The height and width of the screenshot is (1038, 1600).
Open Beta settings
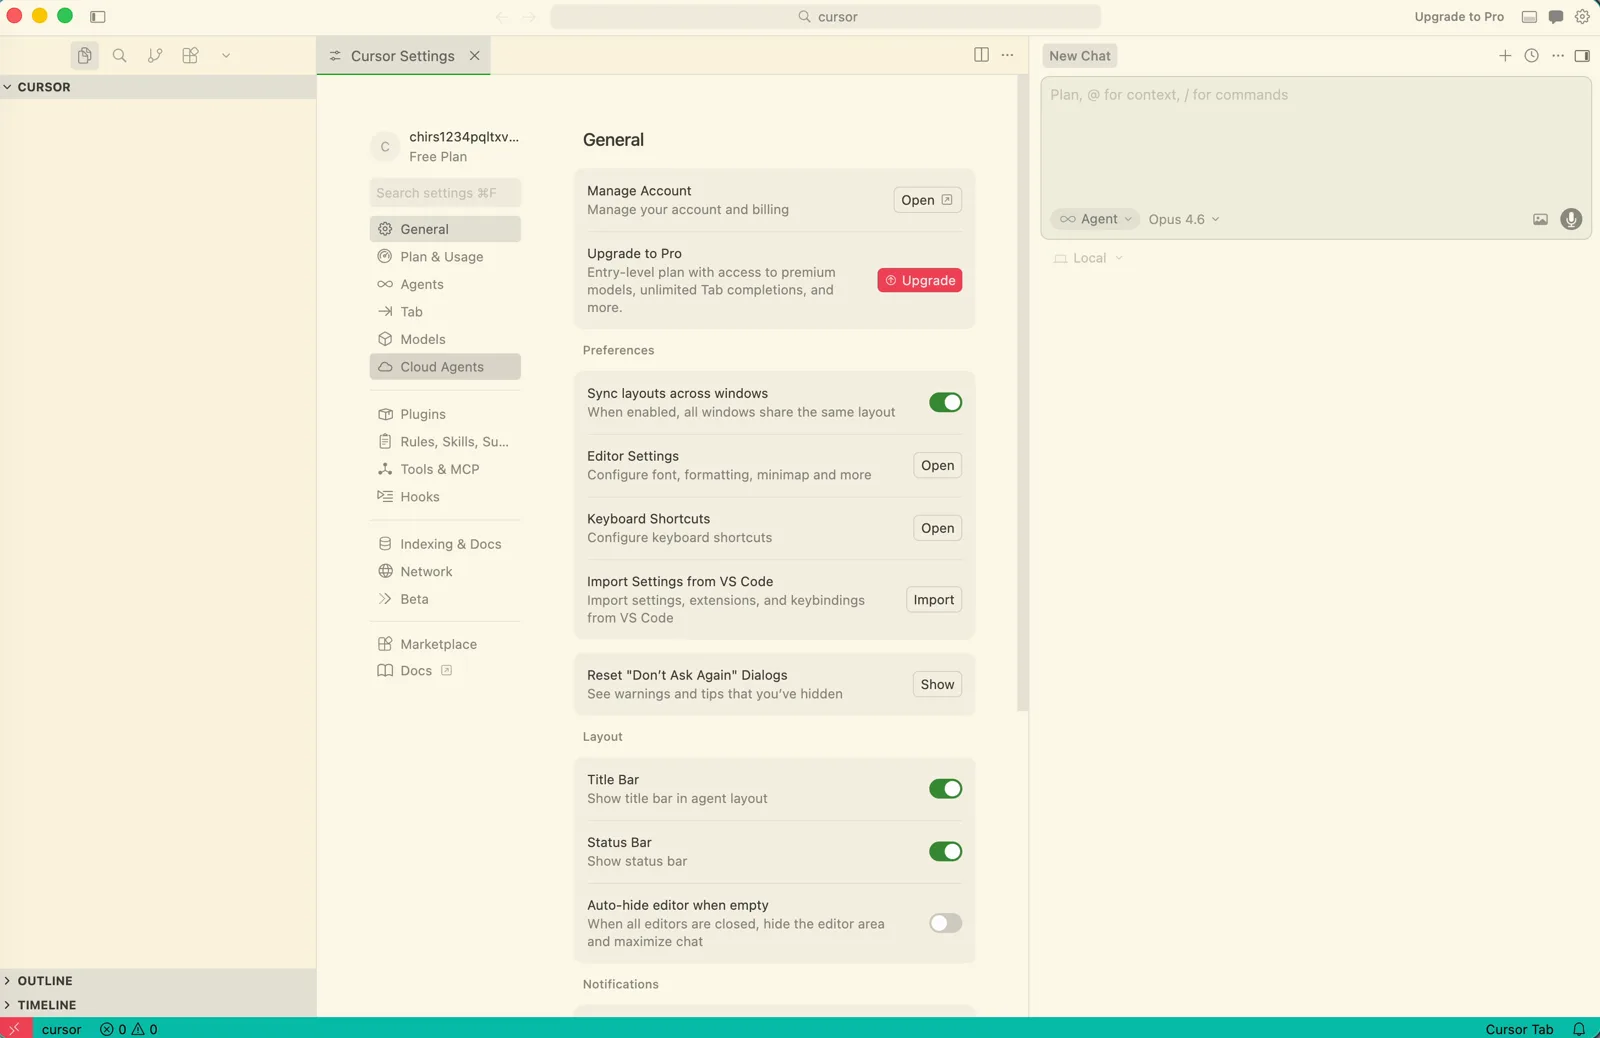[445, 599]
